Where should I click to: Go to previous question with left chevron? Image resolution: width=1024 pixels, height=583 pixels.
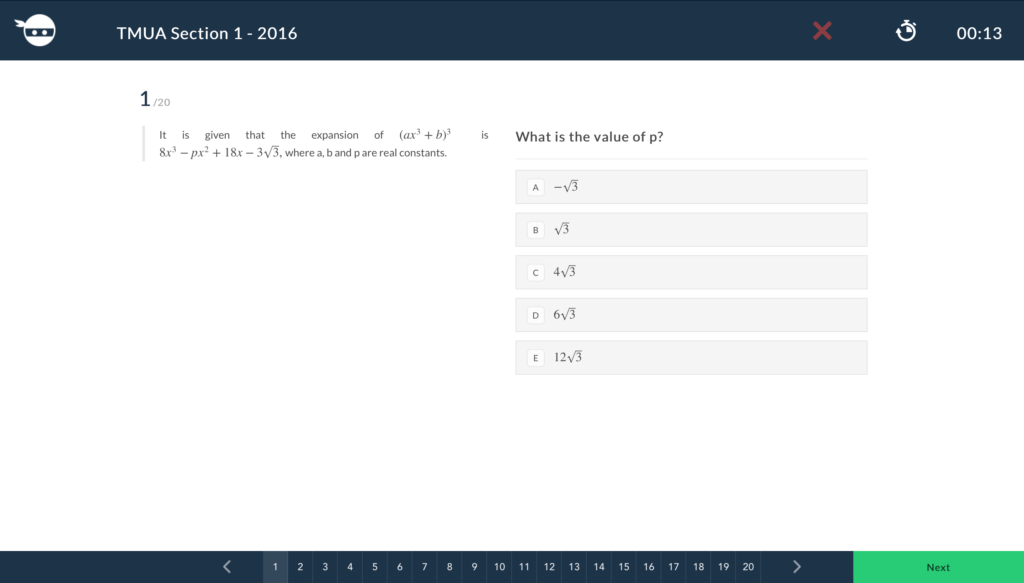click(x=227, y=567)
